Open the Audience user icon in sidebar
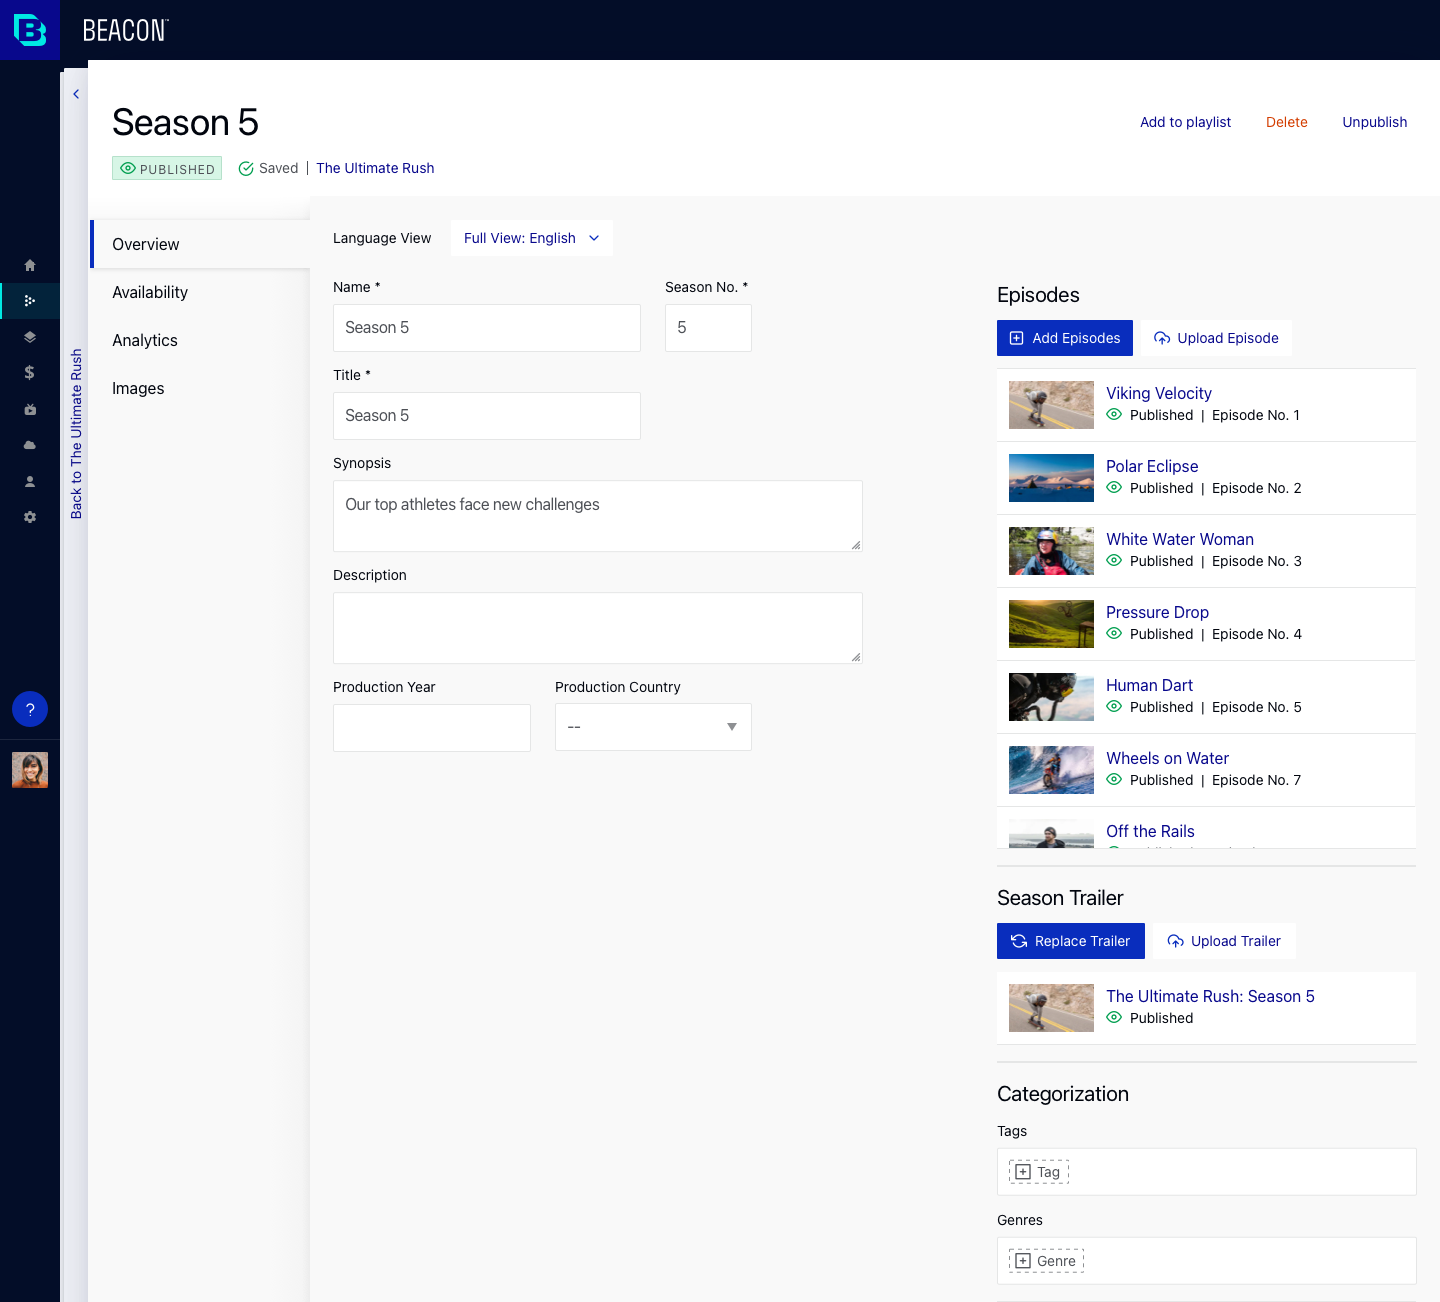 click(30, 481)
